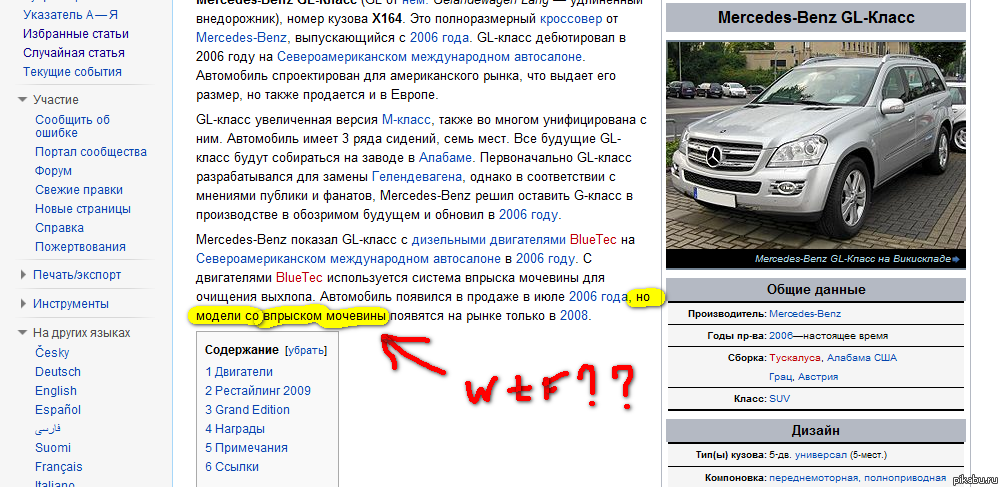This screenshot has height=487, width=999.
Task: Open Текущие события link
Action: click(72, 71)
